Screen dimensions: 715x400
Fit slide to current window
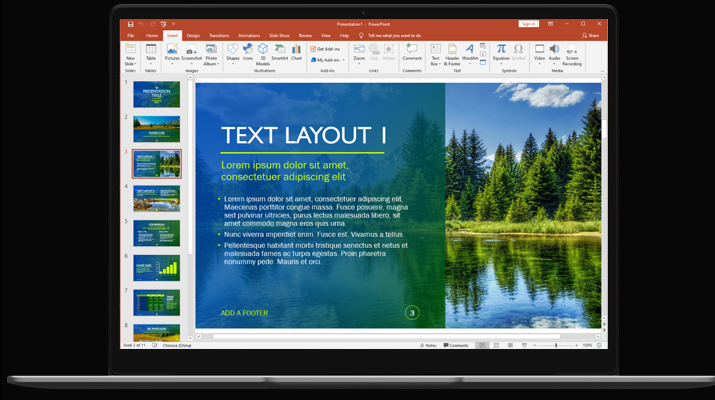(599, 345)
